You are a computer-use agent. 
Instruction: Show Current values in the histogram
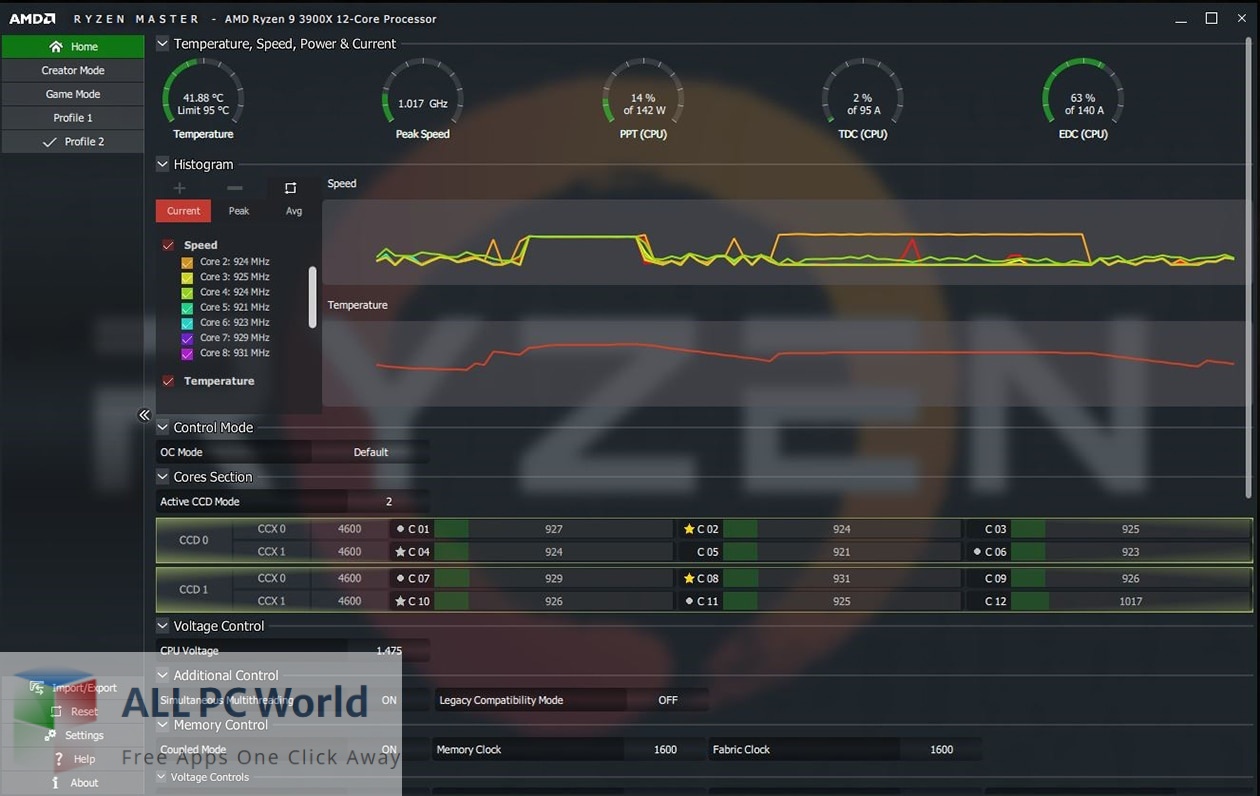(184, 211)
